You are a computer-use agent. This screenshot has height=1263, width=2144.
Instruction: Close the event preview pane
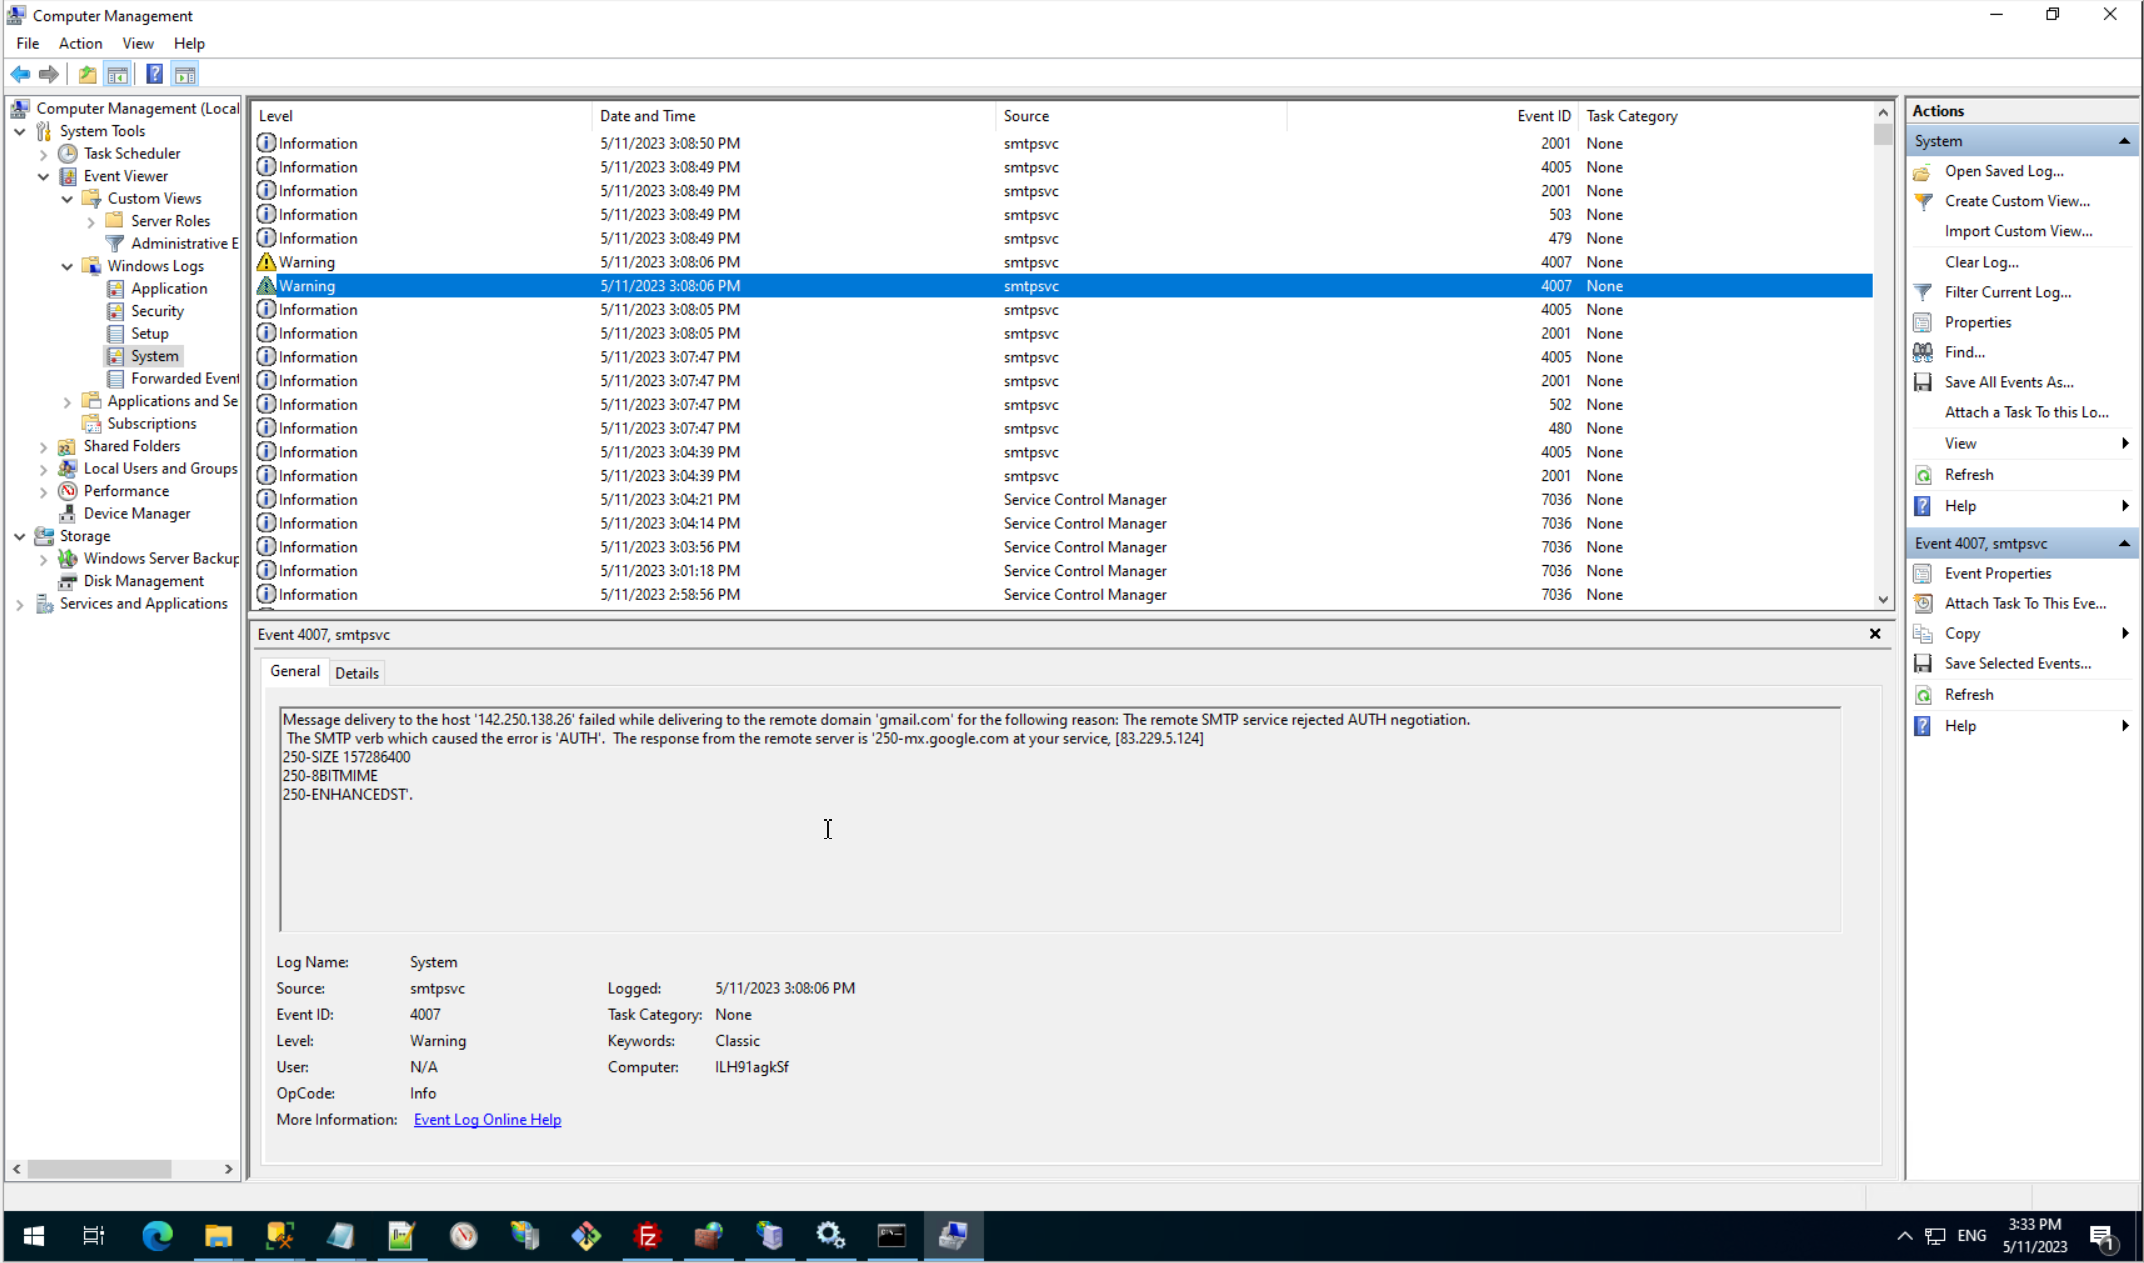pos(1875,634)
